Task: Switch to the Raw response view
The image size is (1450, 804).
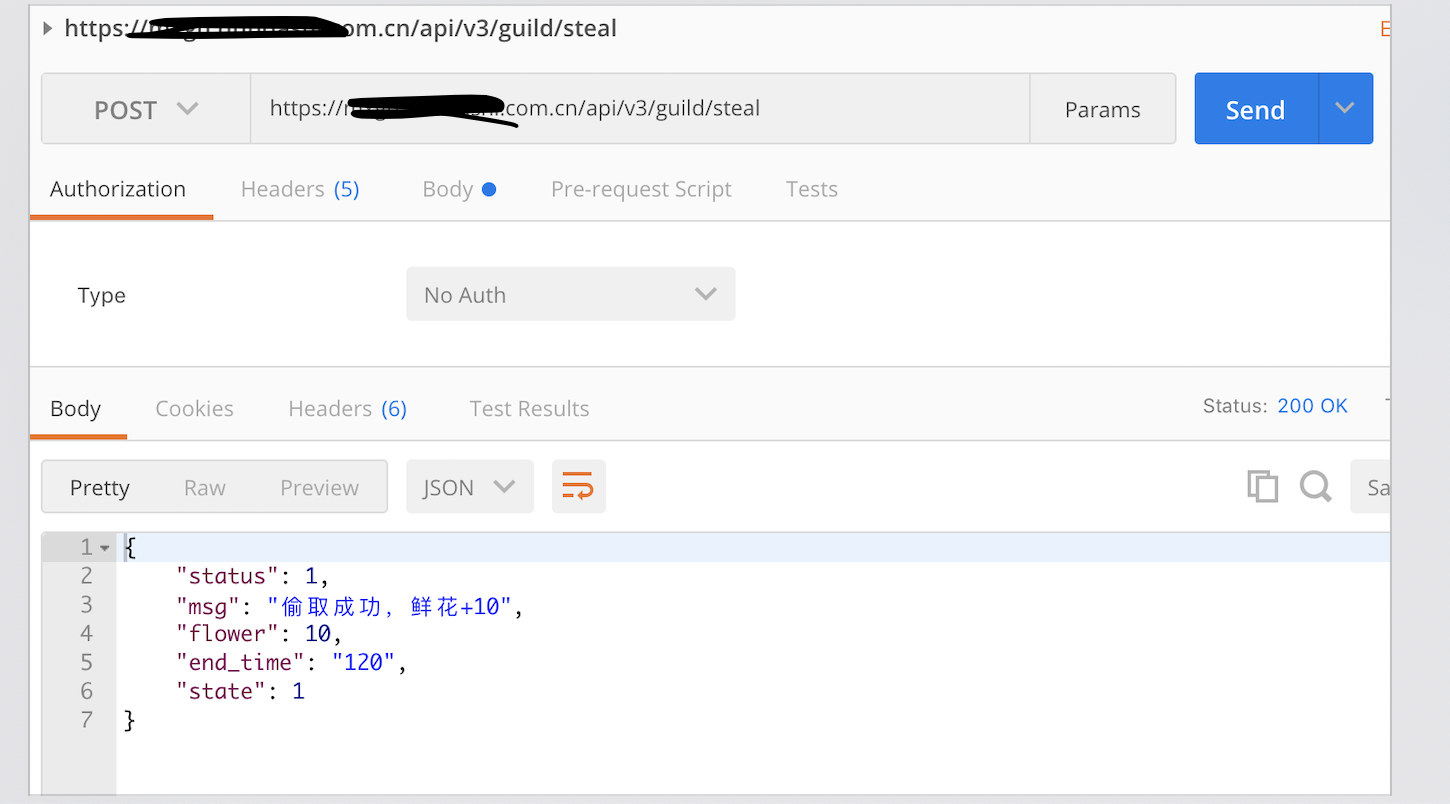Action: point(205,487)
